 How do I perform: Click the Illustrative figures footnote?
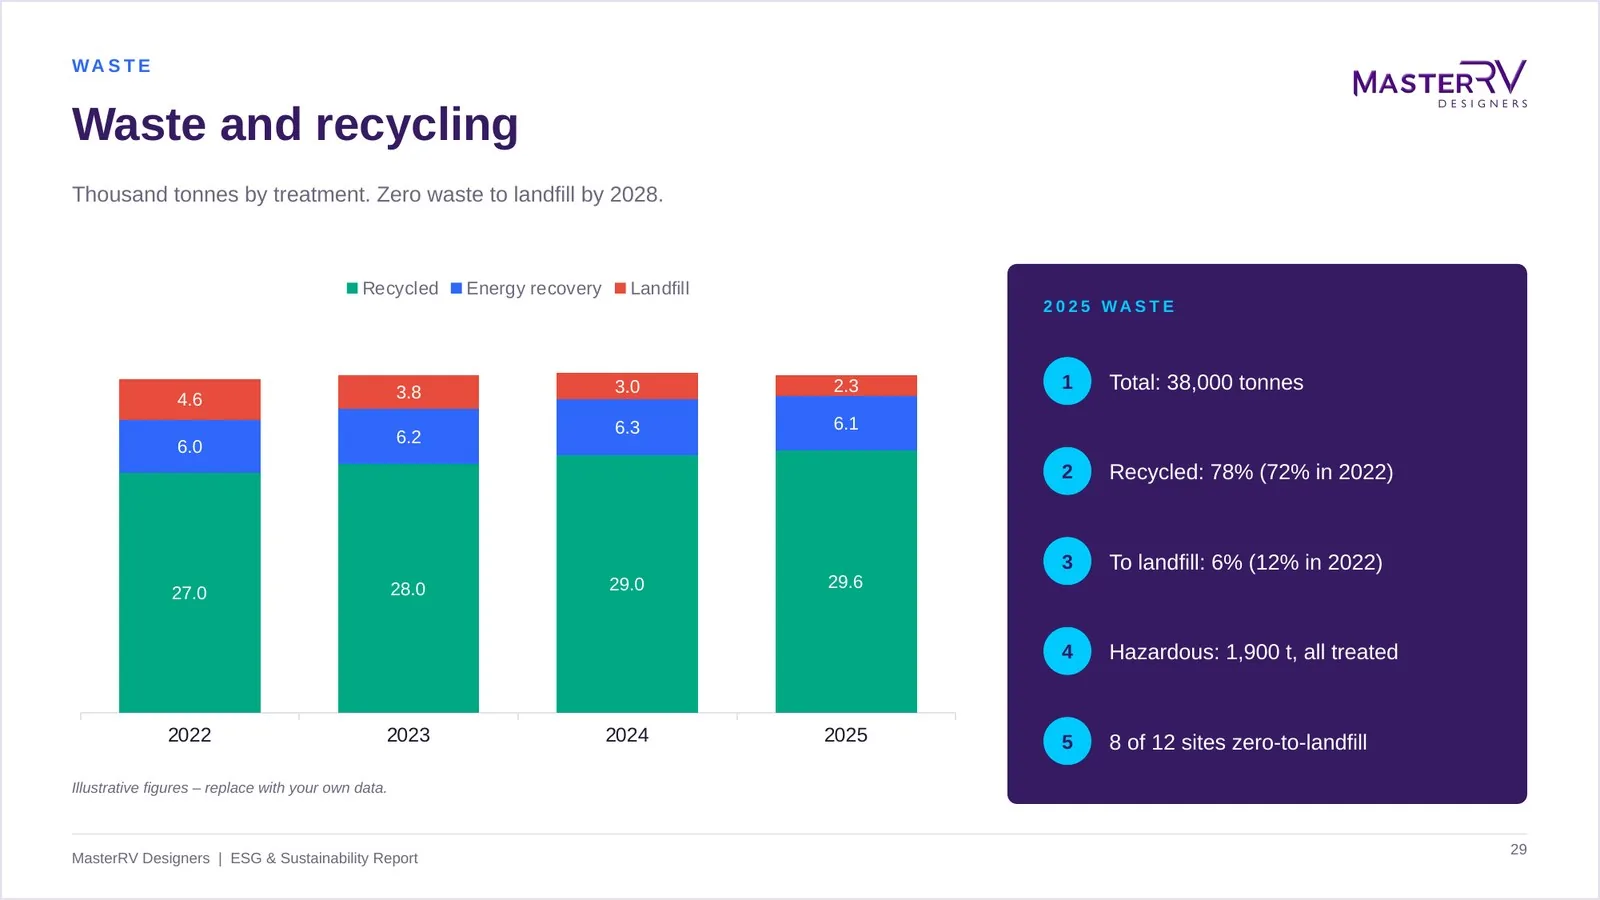[x=229, y=788]
